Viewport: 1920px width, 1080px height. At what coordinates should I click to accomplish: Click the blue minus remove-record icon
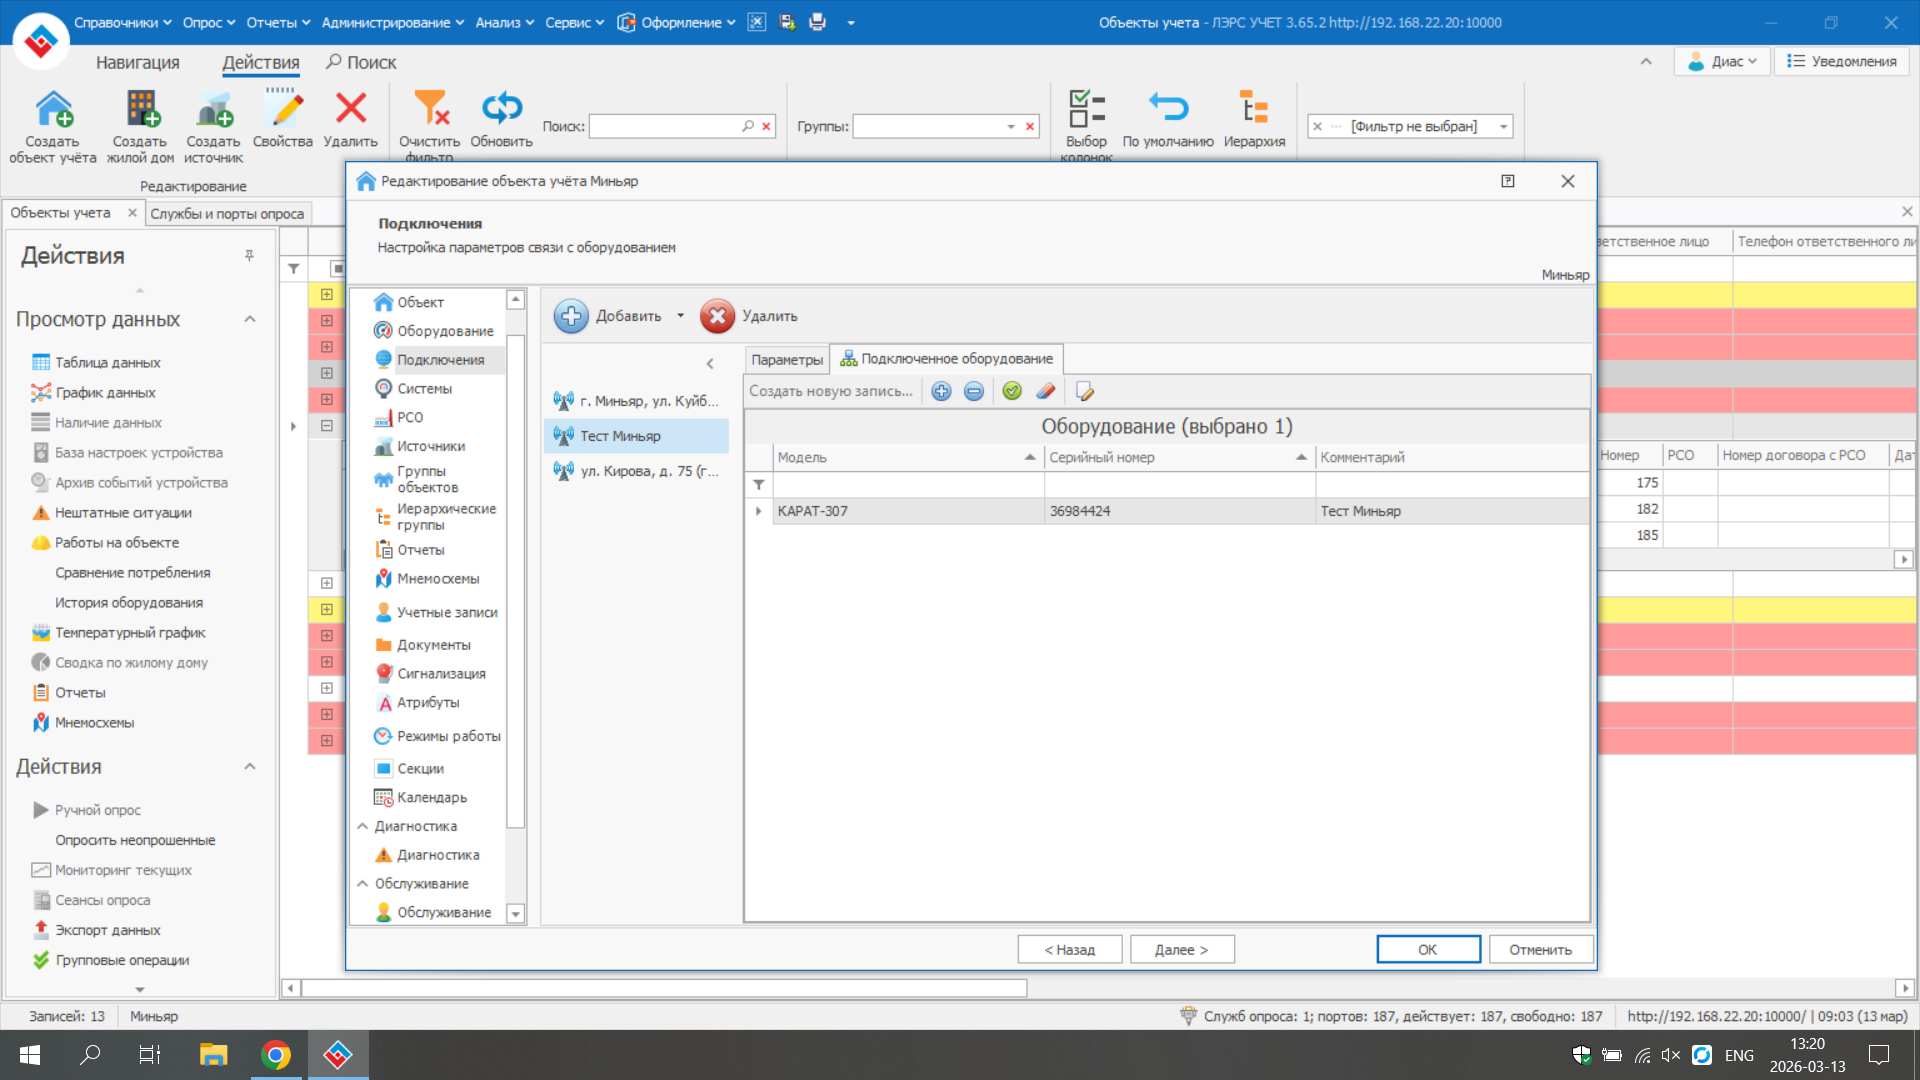[974, 391]
